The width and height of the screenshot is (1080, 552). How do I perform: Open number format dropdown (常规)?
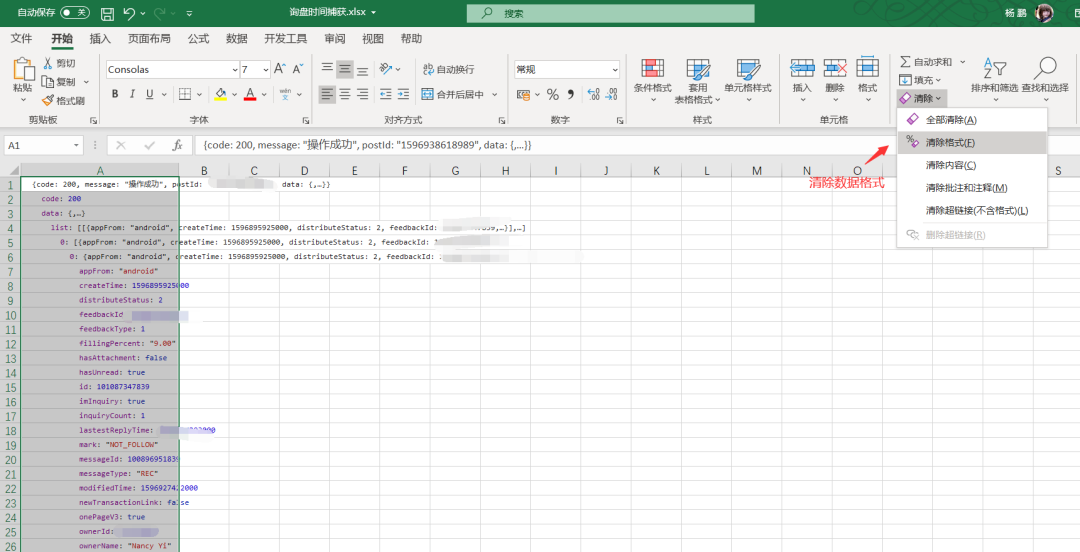click(x=614, y=70)
